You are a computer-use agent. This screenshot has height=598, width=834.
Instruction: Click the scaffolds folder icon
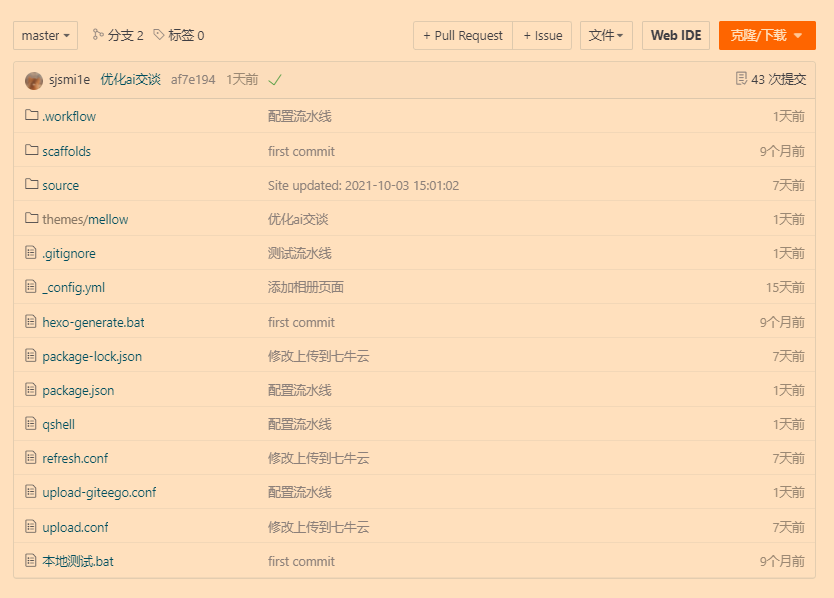pyautogui.click(x=32, y=150)
